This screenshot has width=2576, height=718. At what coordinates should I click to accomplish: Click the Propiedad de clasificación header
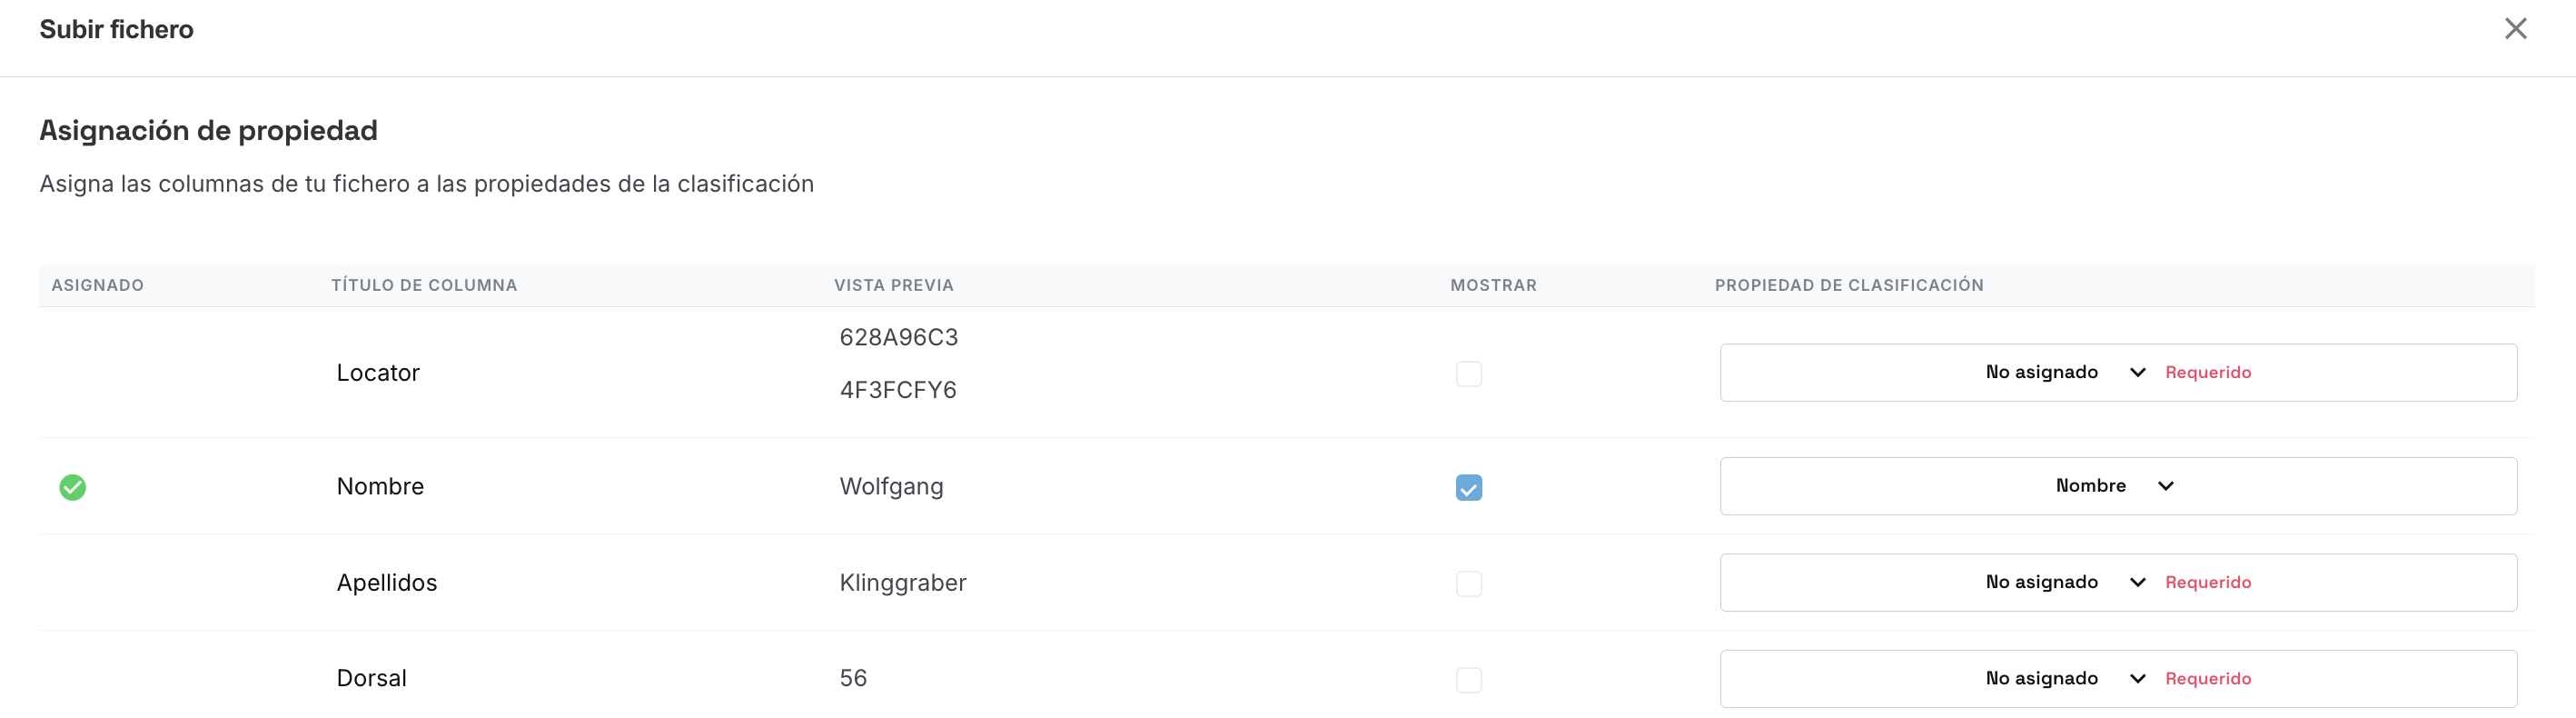click(1849, 285)
